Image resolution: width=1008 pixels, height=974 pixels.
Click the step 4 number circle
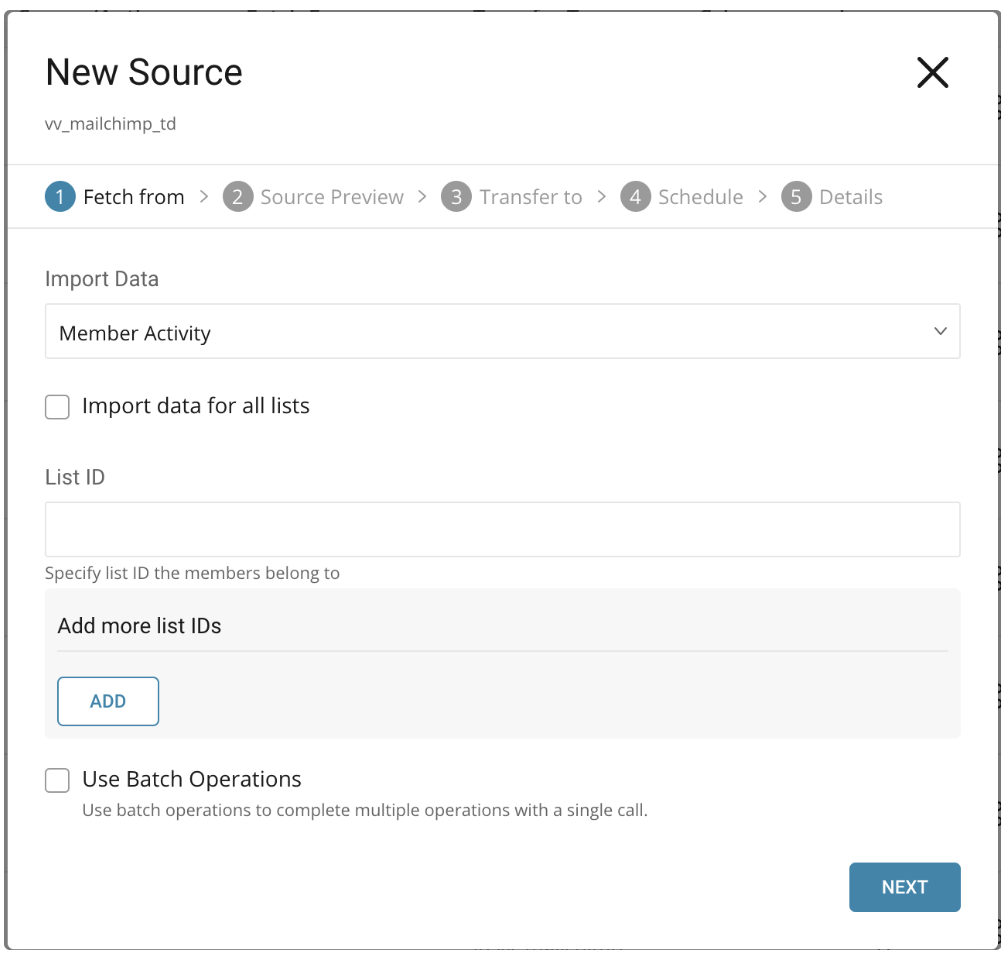(x=635, y=197)
